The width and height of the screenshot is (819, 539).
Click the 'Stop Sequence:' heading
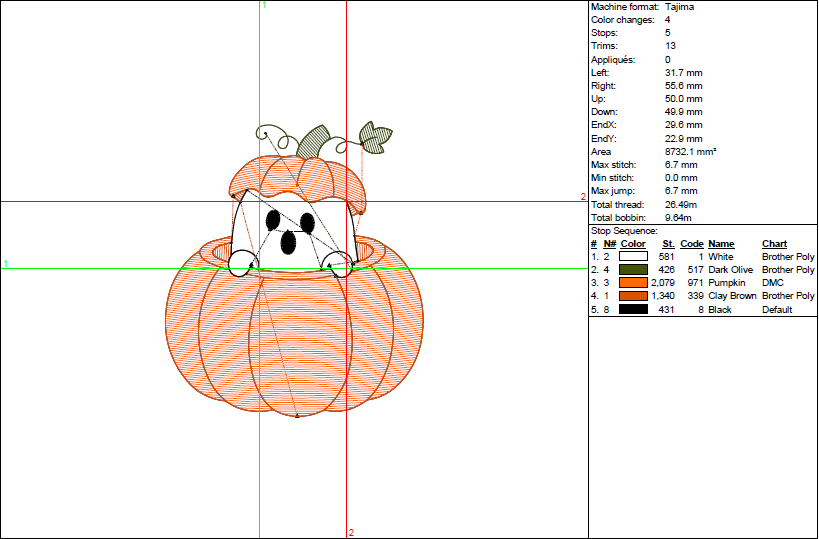click(x=624, y=230)
